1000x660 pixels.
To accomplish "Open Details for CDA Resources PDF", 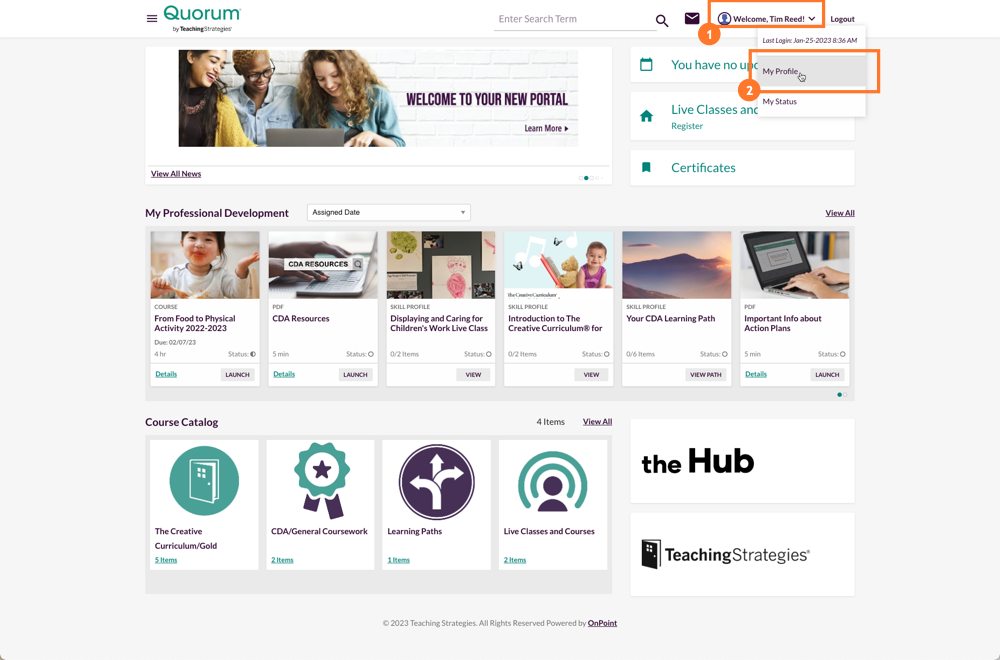I will pos(284,375).
